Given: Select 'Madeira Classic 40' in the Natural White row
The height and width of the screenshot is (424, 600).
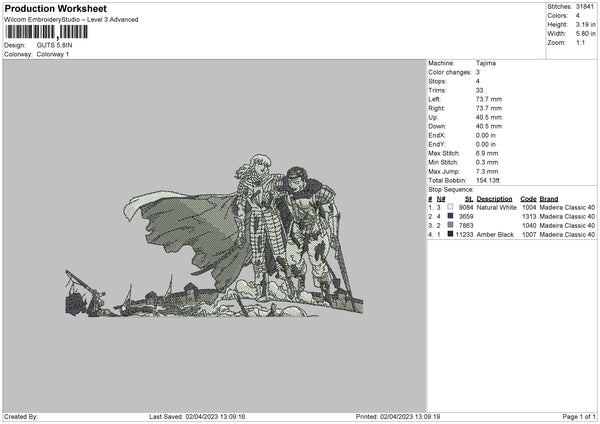Looking at the screenshot, I should click(x=567, y=207).
